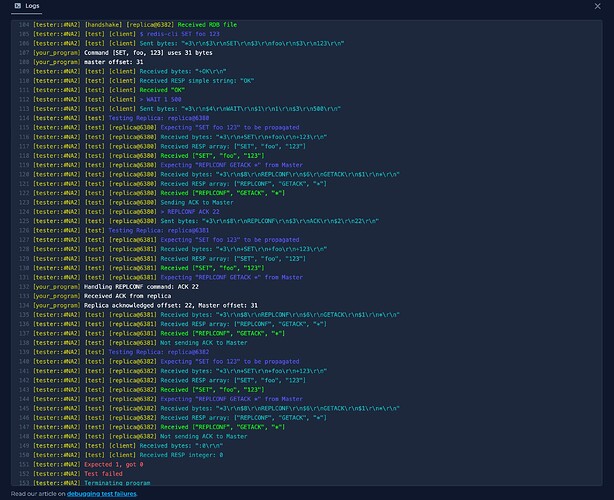Select line 153 Terminating program

click(92, 483)
